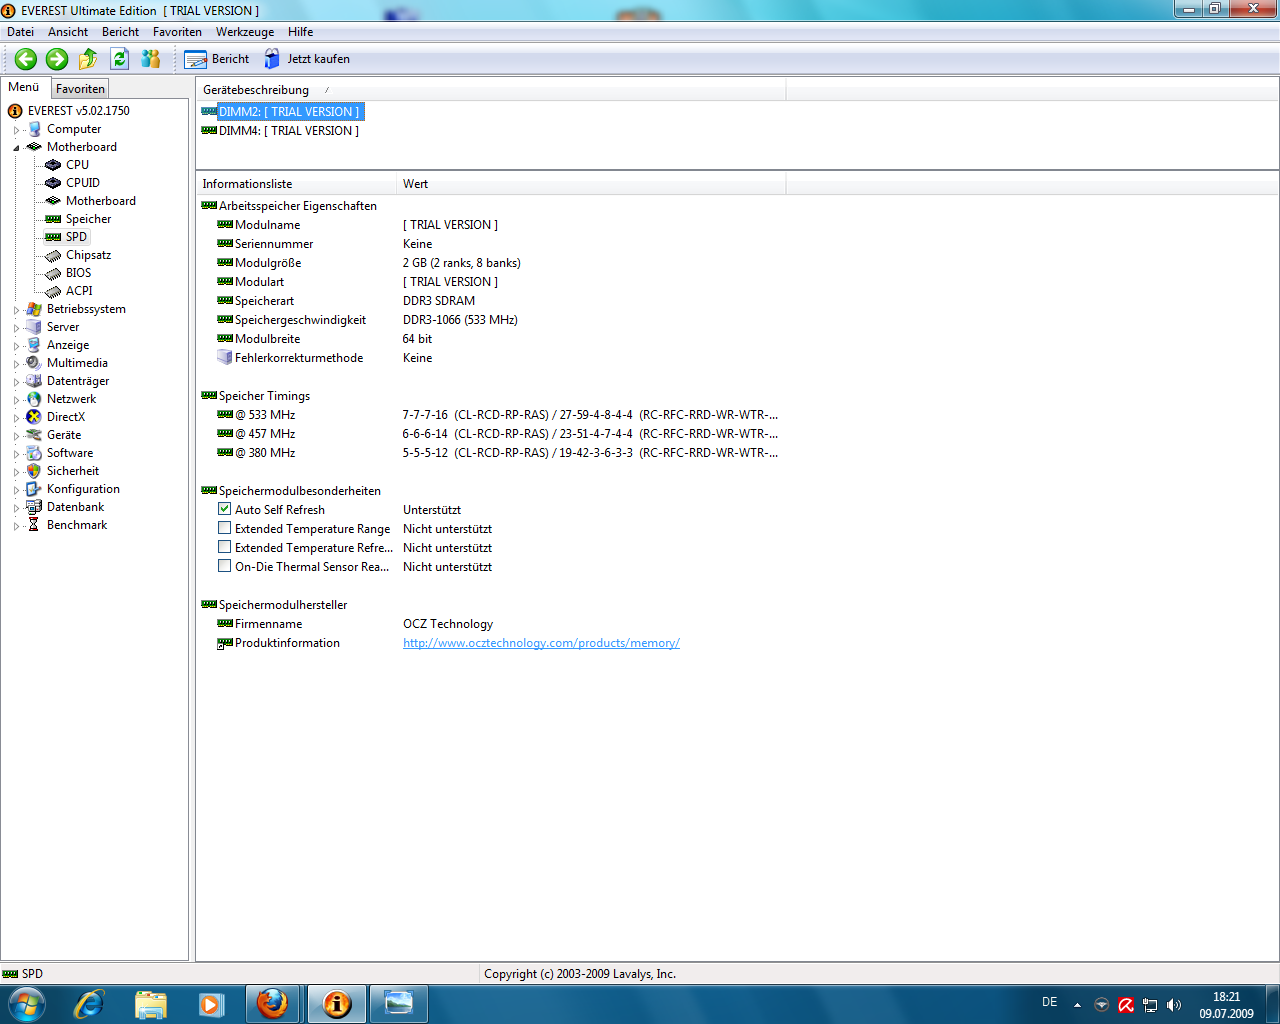Select the SPD tree item

click(76, 237)
